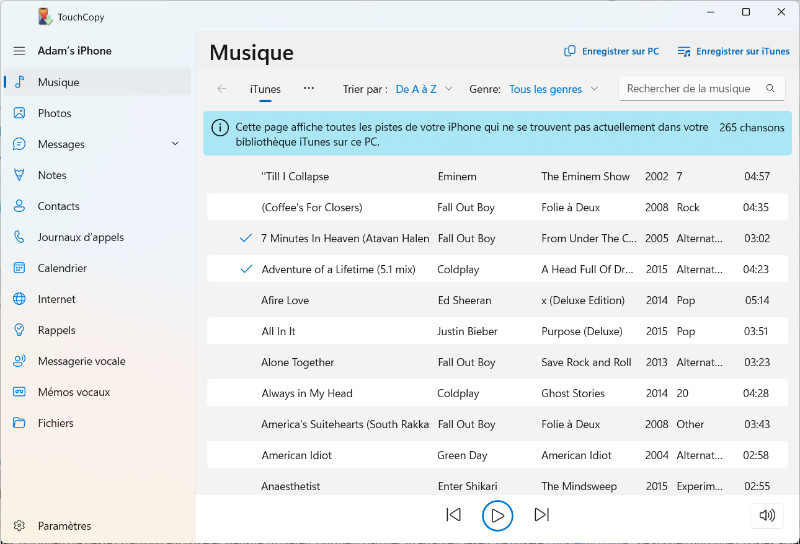Click the Rechercher de la musique field
This screenshot has width=800, height=544.
tap(689, 89)
